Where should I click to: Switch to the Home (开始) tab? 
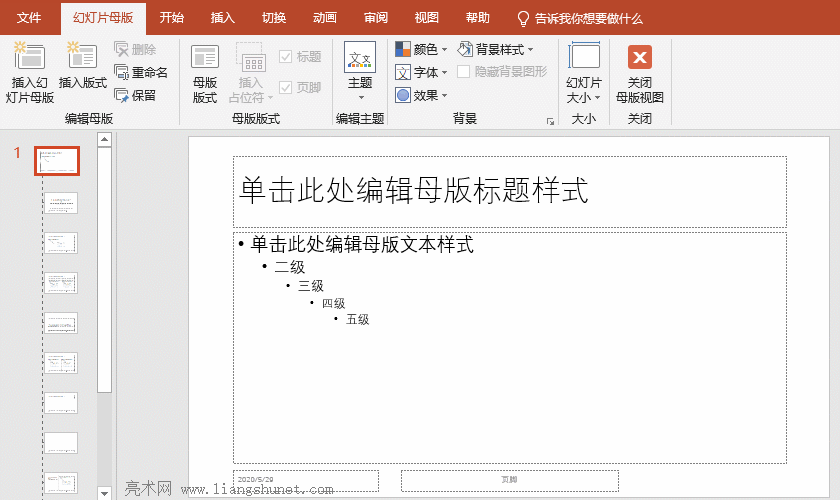pos(171,18)
